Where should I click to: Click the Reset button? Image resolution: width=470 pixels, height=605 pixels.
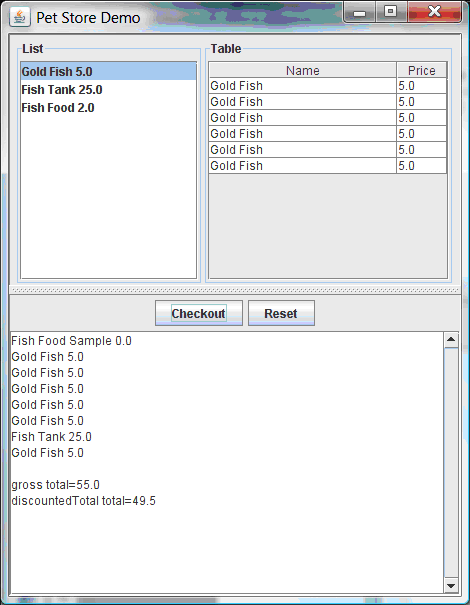[281, 313]
